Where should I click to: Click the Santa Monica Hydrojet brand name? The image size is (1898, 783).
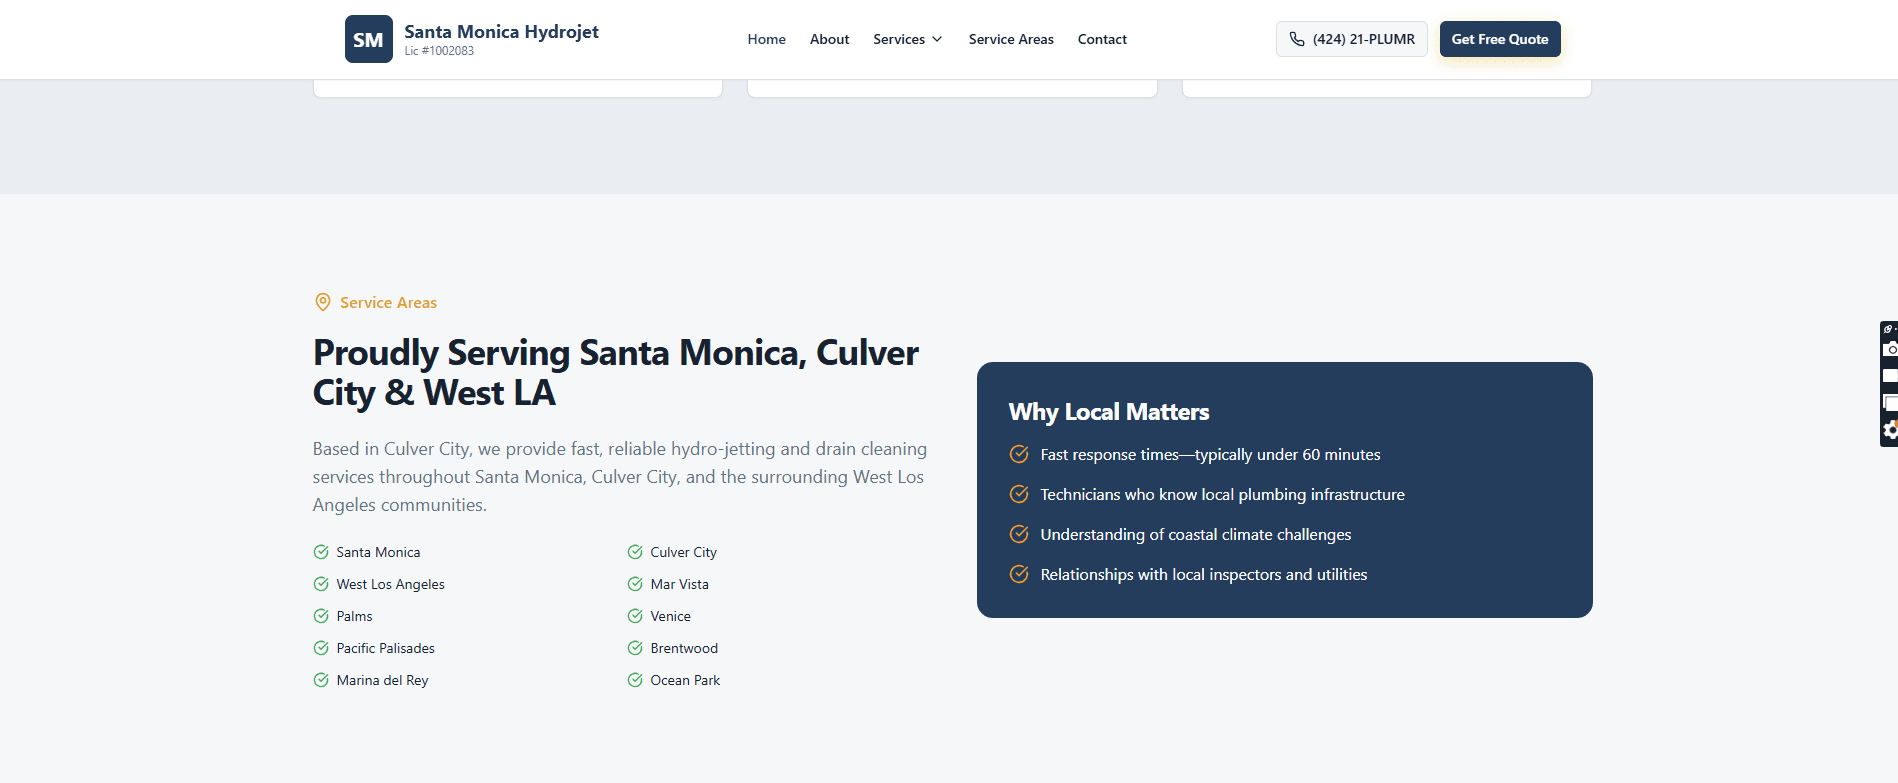point(501,32)
